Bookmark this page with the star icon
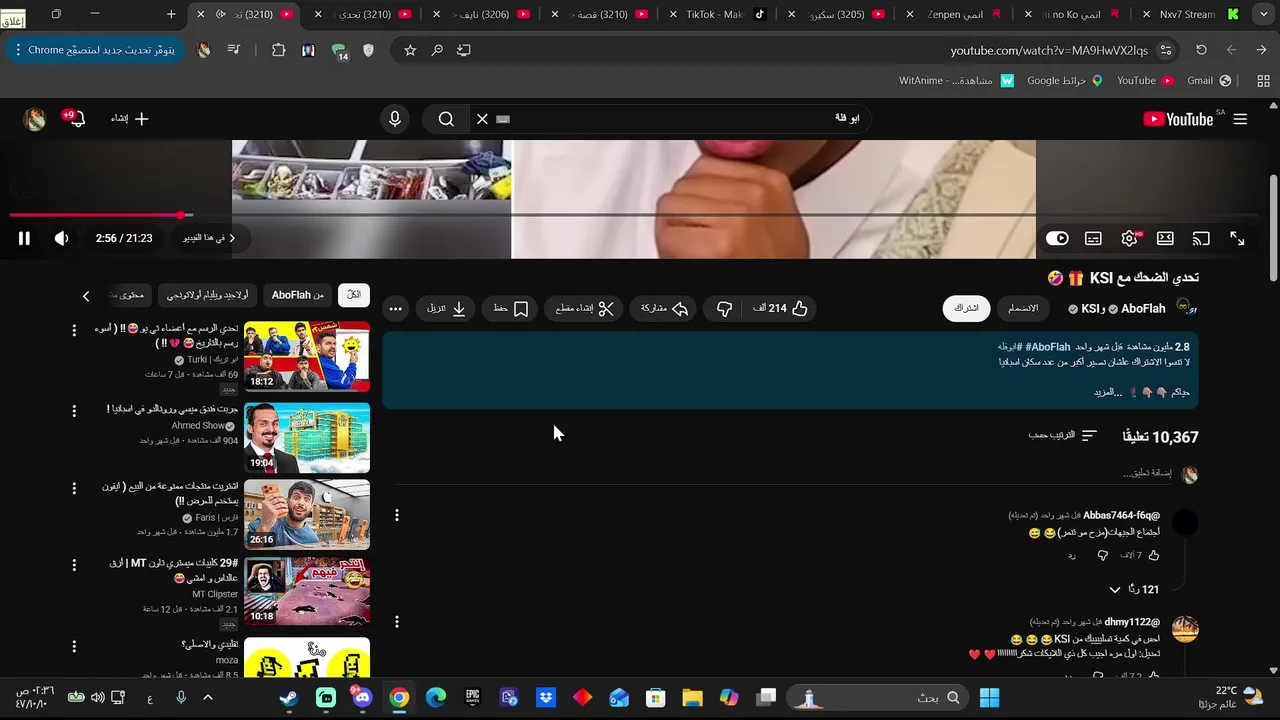 tap(410, 50)
